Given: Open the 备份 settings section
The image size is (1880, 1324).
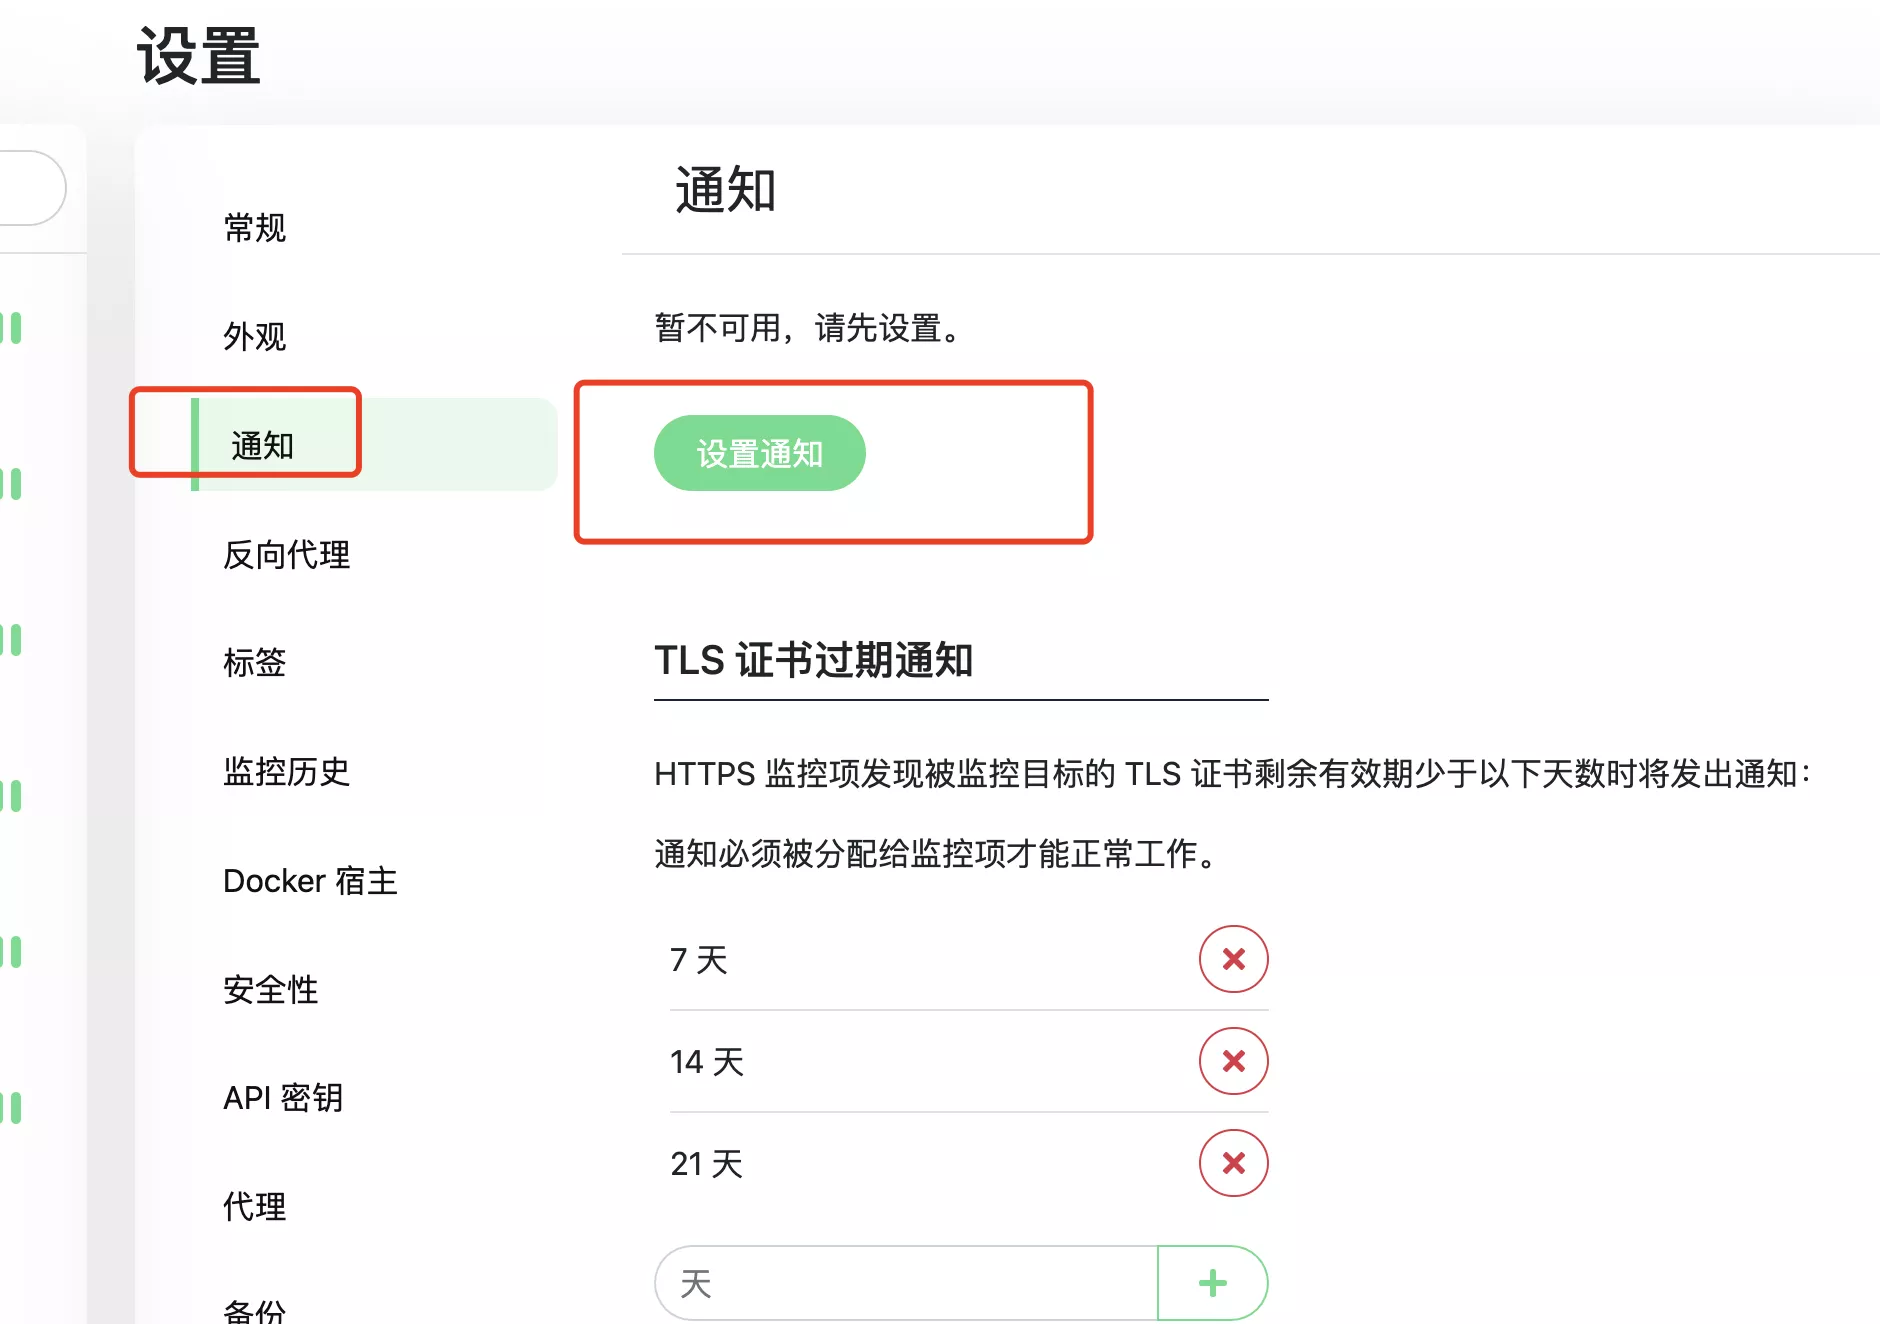Looking at the screenshot, I should [255, 1310].
